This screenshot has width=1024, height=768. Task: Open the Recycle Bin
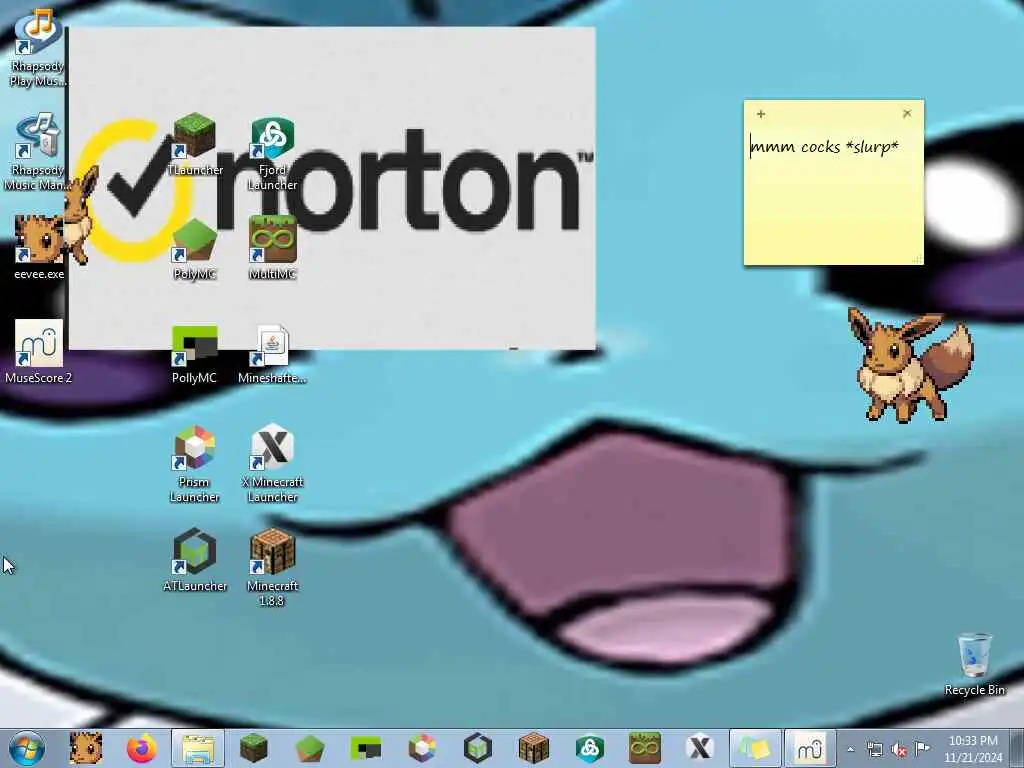coord(974,664)
